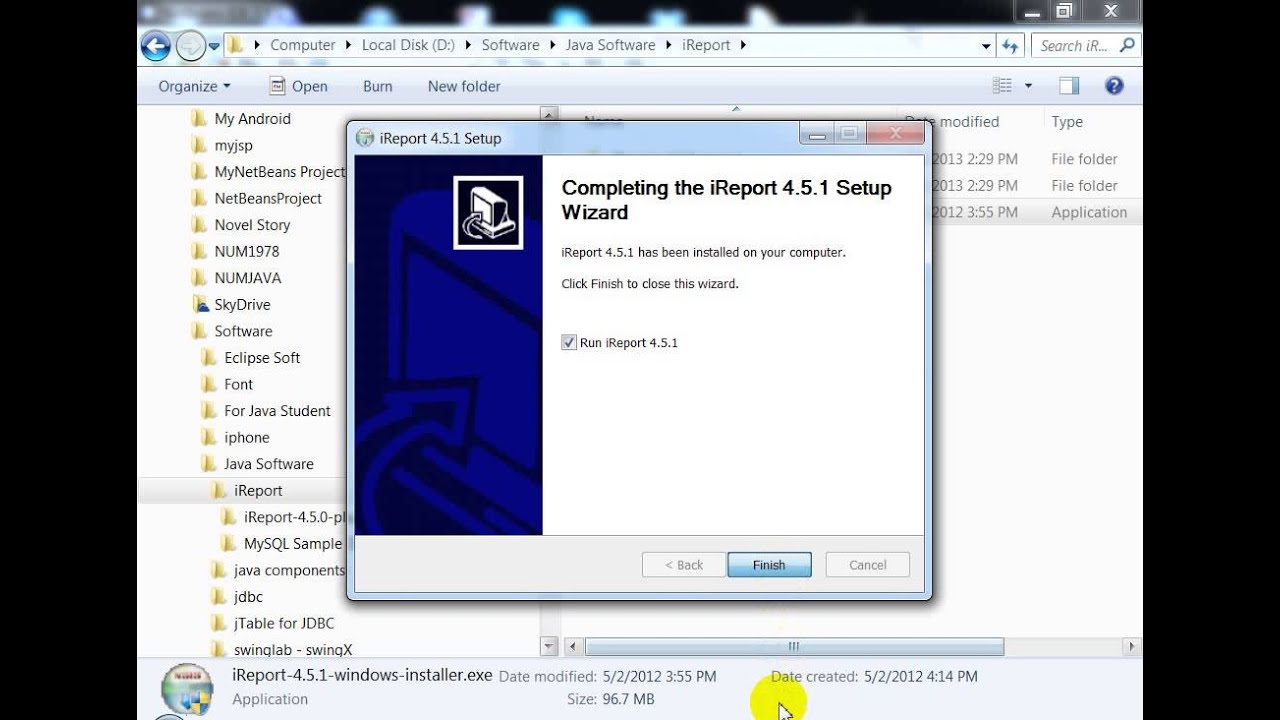Select the java components folder
This screenshot has width=1280, height=720.
click(x=289, y=570)
